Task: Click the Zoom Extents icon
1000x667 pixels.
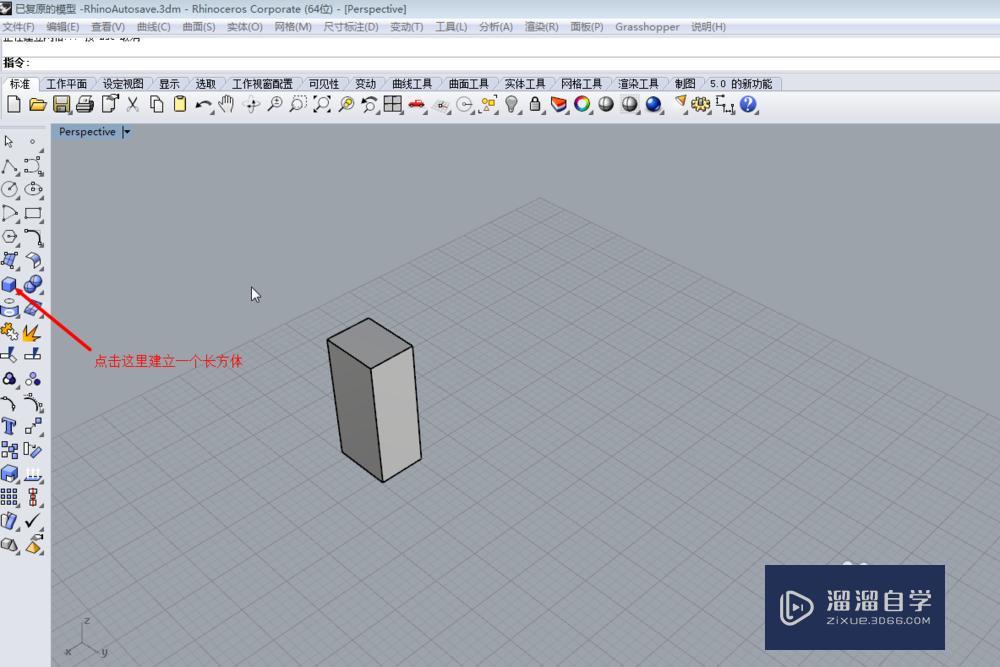Action: 322,105
